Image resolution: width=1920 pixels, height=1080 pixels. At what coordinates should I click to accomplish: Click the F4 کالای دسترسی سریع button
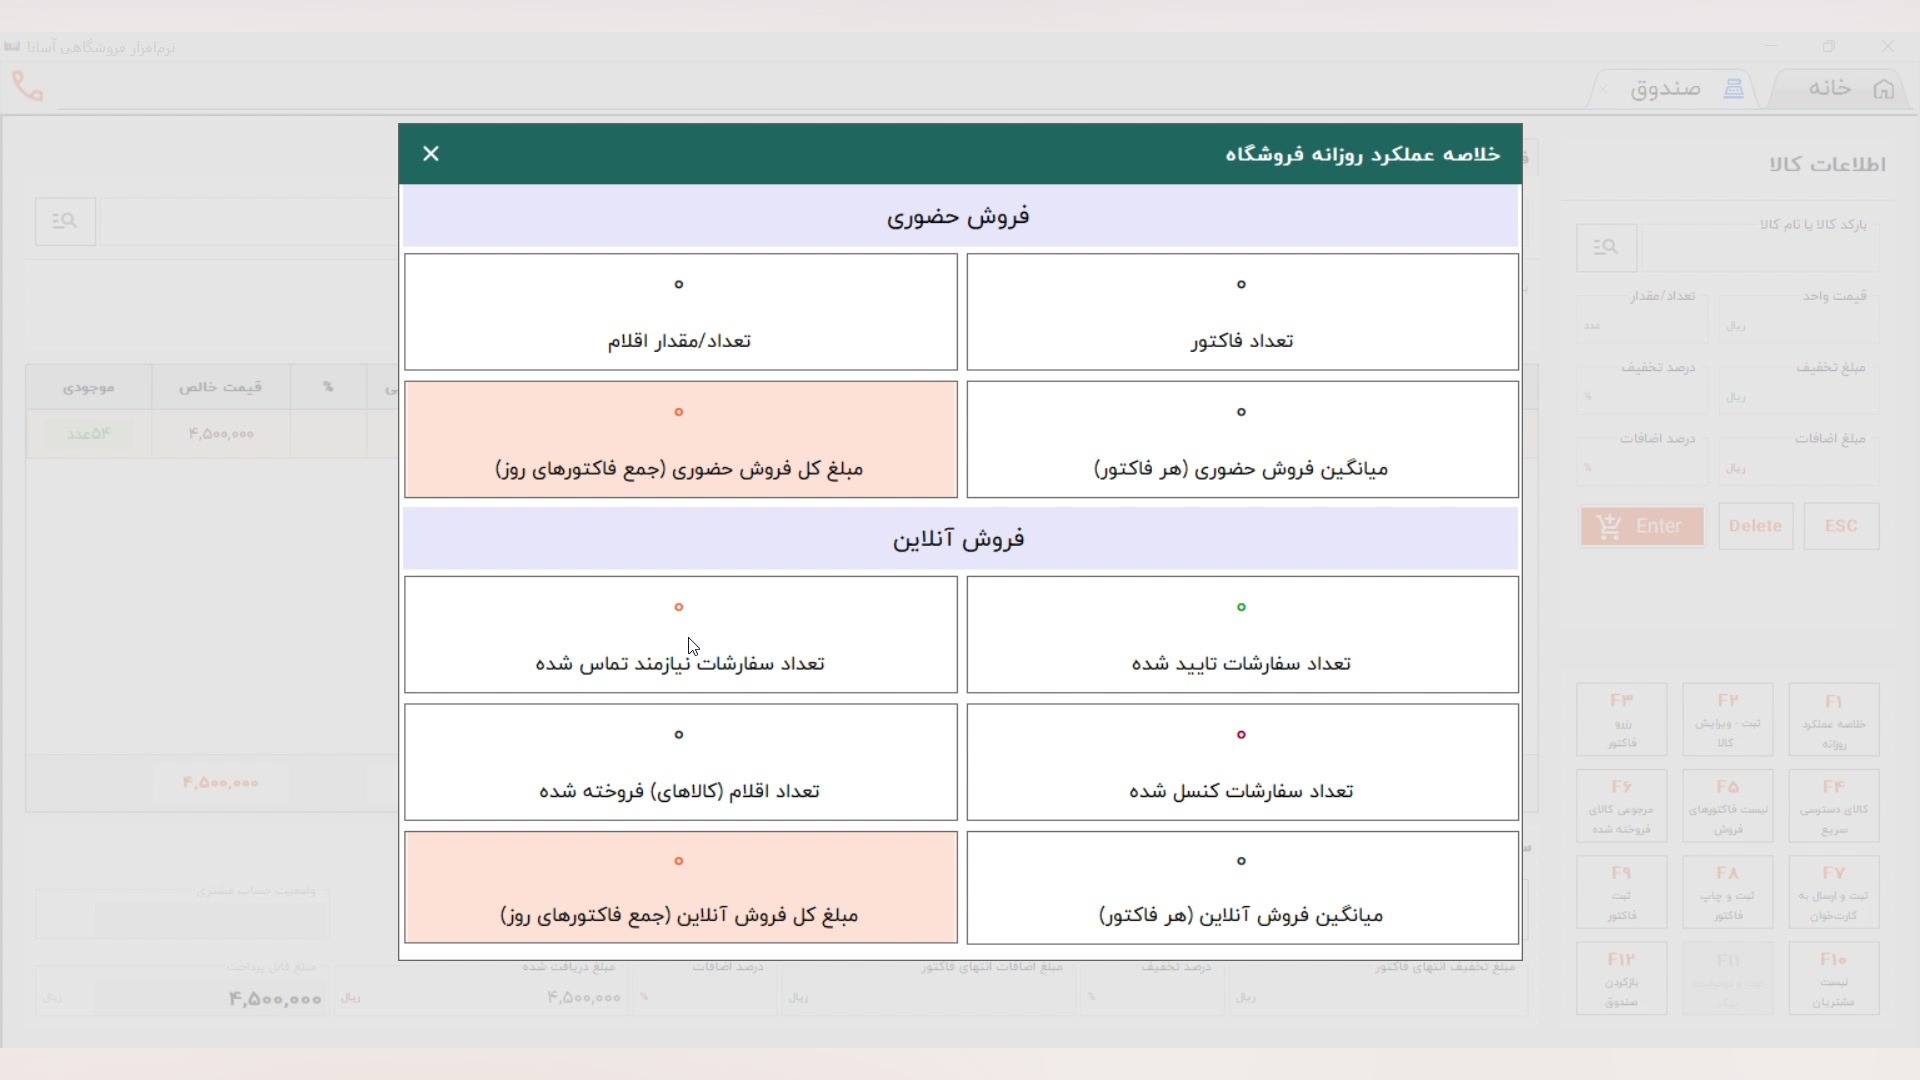tap(1833, 806)
